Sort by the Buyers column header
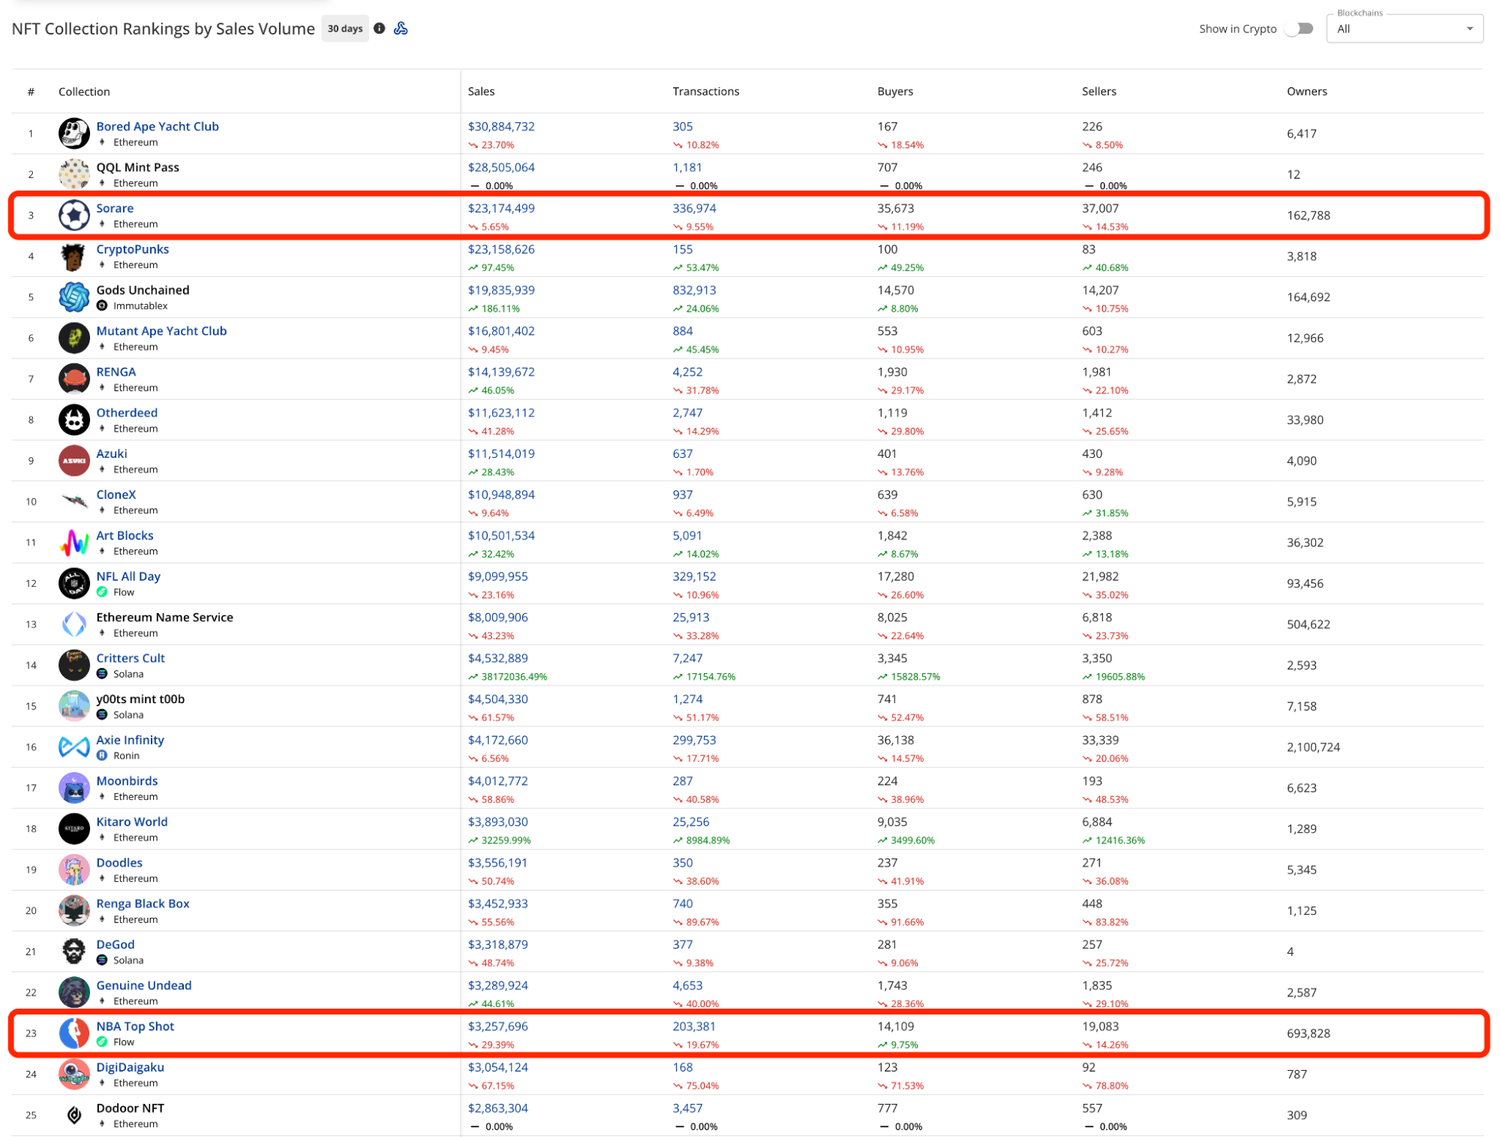 895,91
